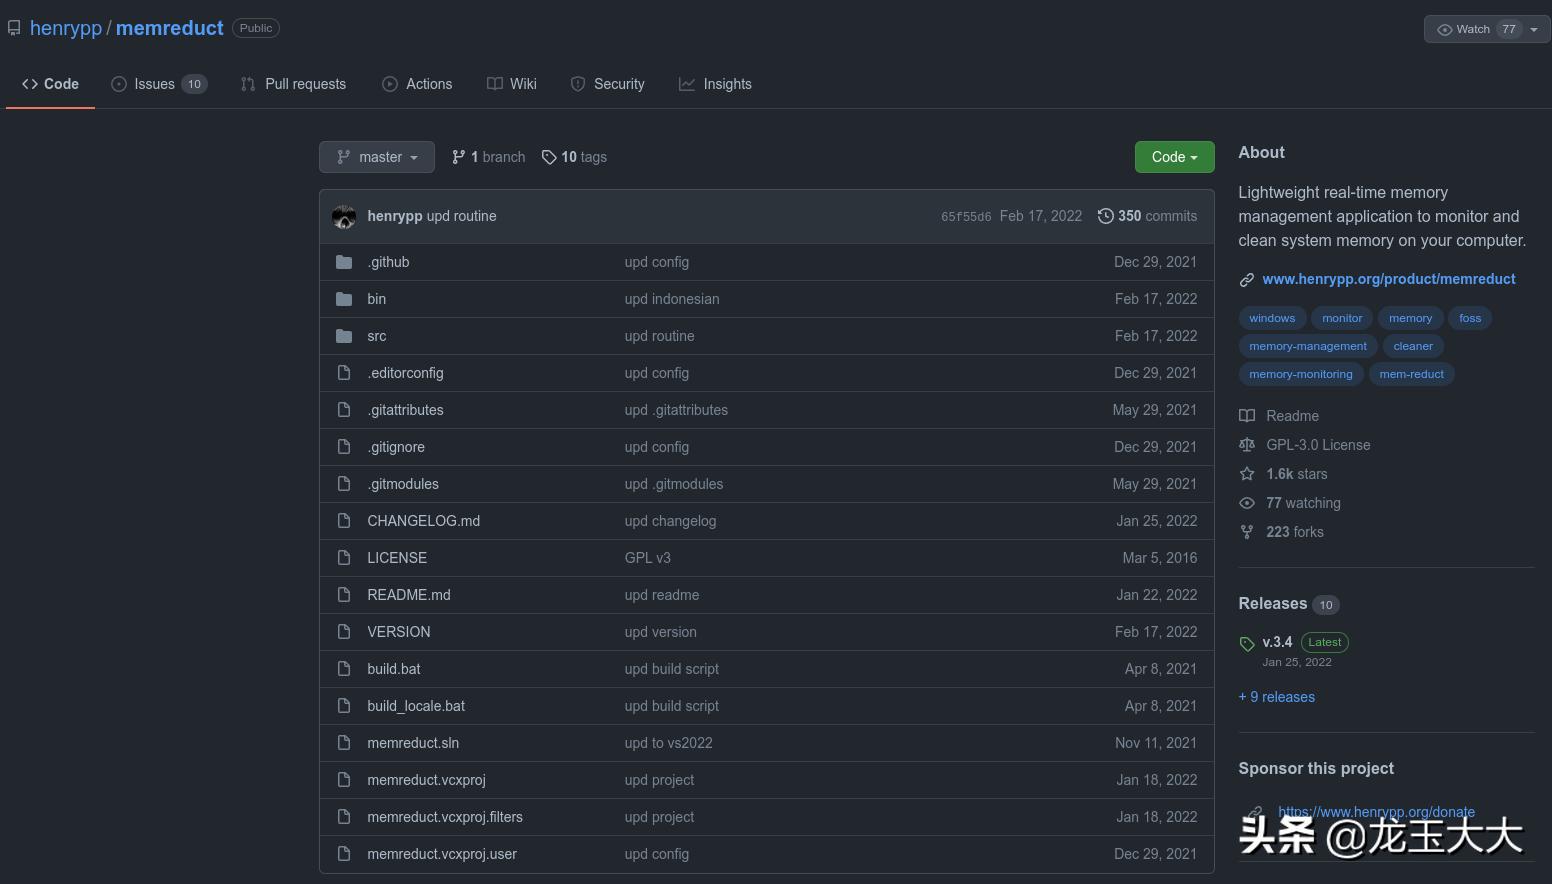Click the commit history clock icon
This screenshot has height=884, width=1552.
pyautogui.click(x=1105, y=216)
